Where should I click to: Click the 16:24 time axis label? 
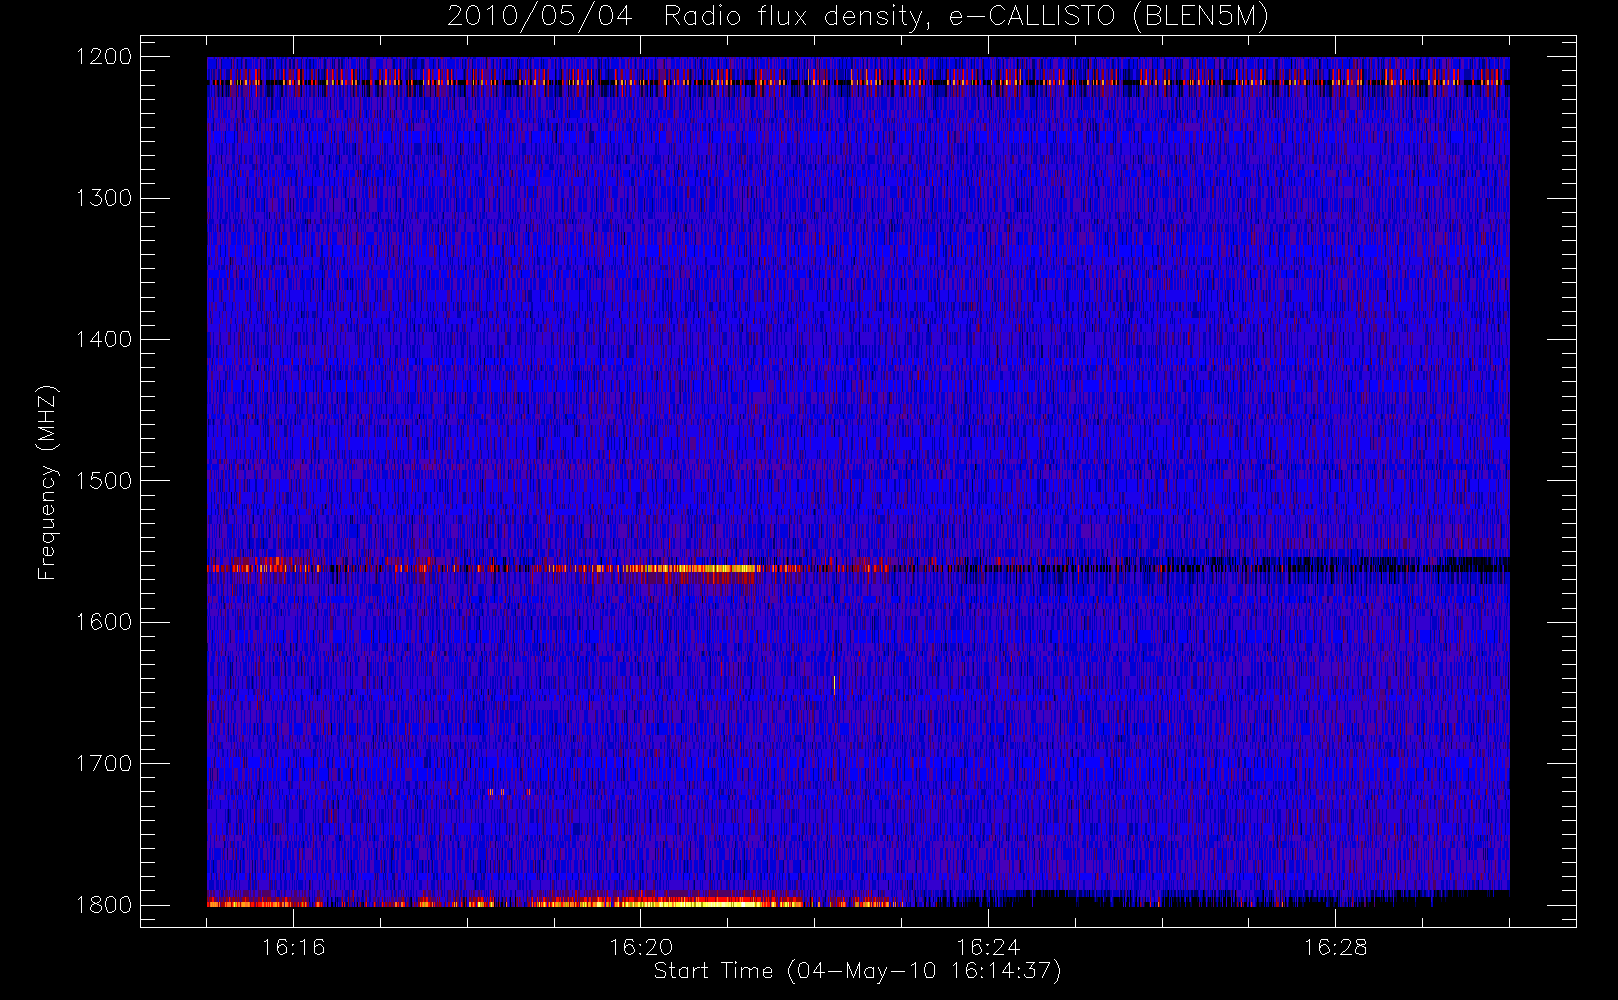(x=988, y=947)
